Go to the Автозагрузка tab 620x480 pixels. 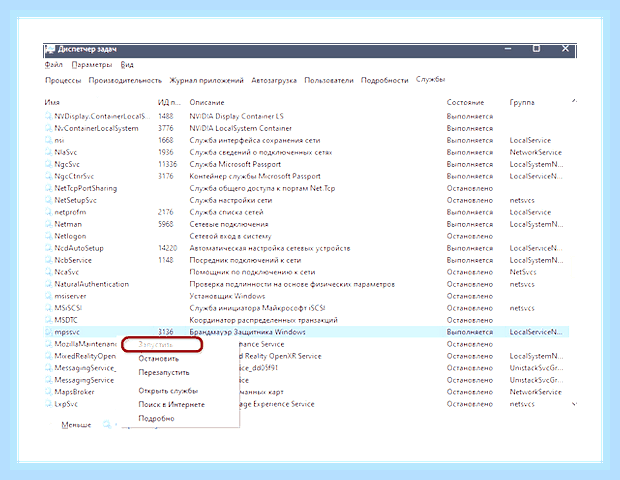[x=274, y=80]
